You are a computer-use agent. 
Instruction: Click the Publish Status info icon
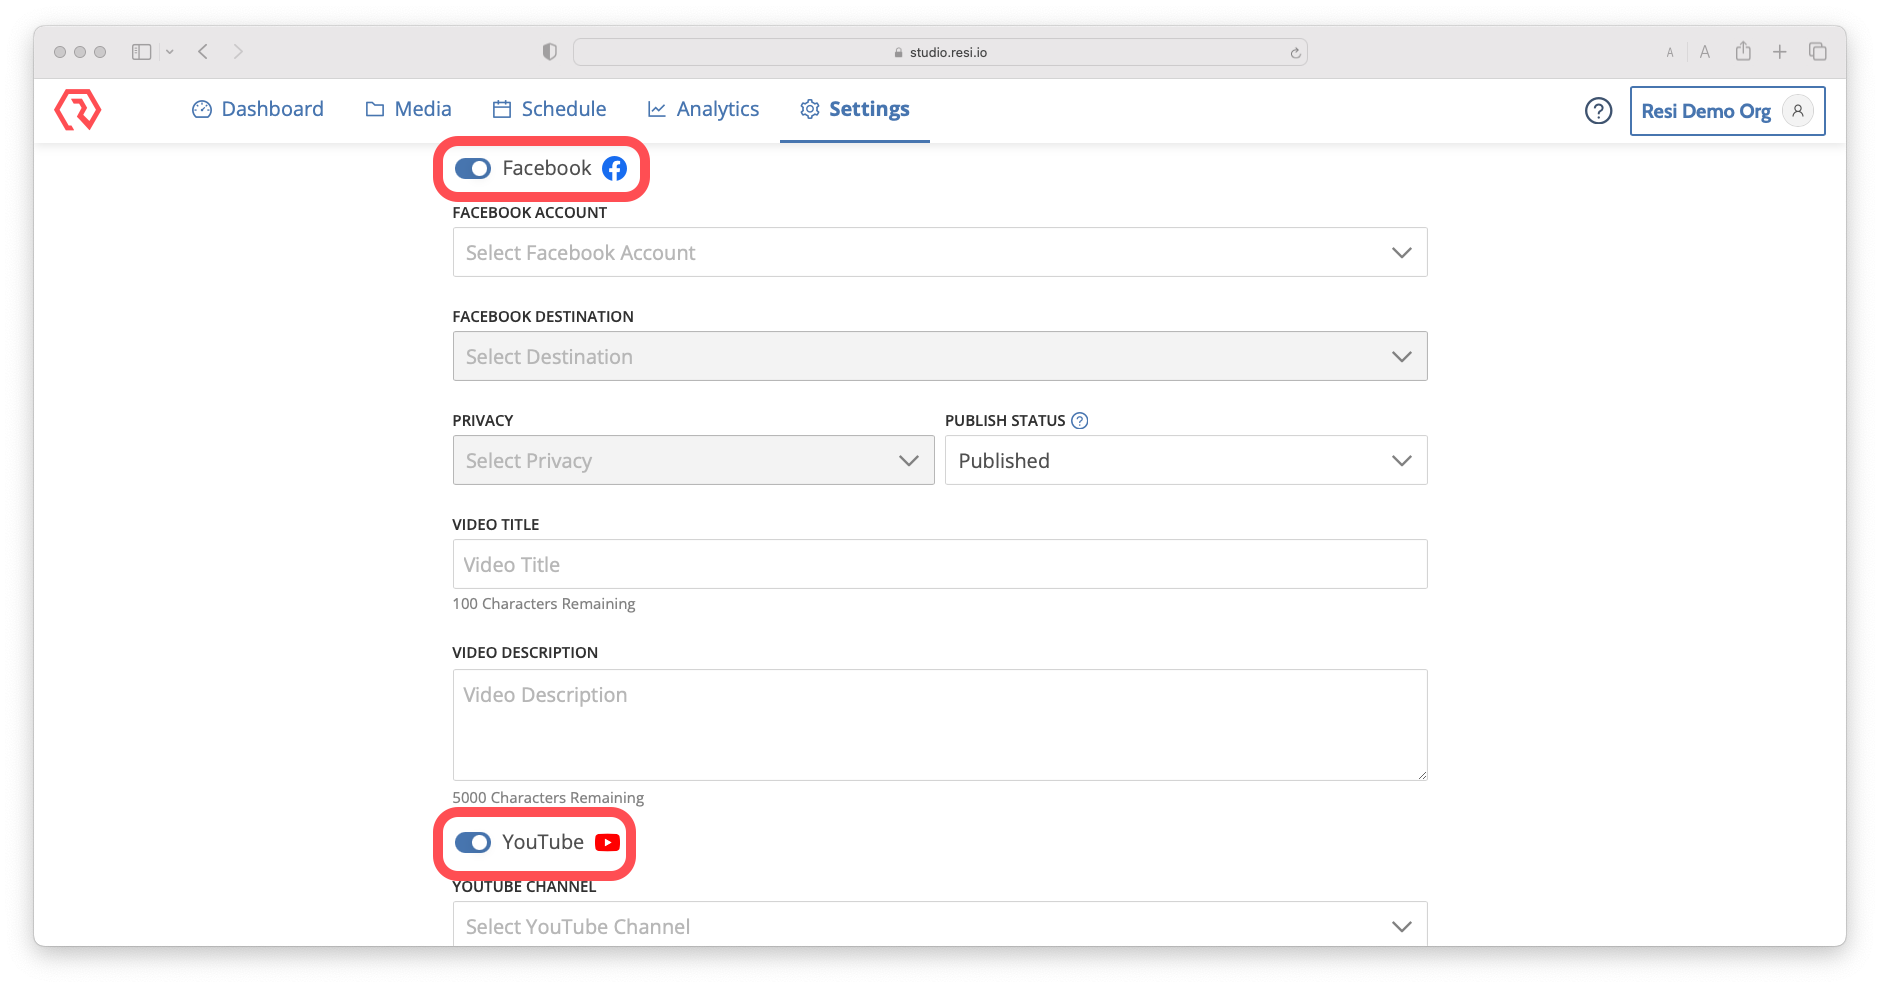coord(1080,421)
